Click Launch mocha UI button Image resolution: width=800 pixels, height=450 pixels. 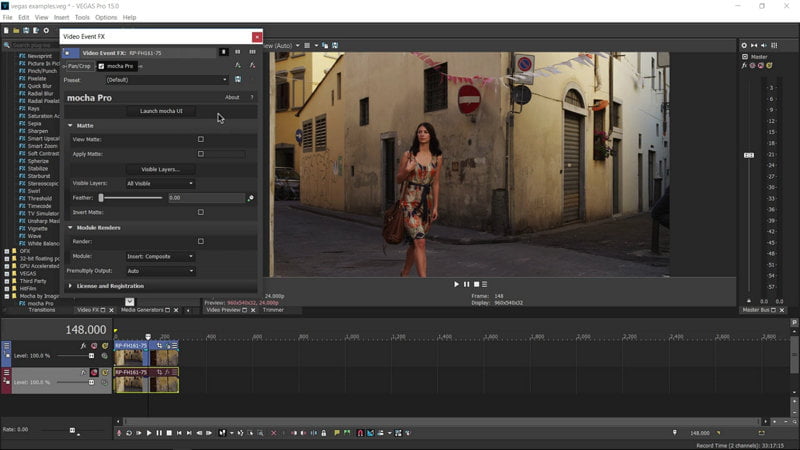pyautogui.click(x=161, y=111)
